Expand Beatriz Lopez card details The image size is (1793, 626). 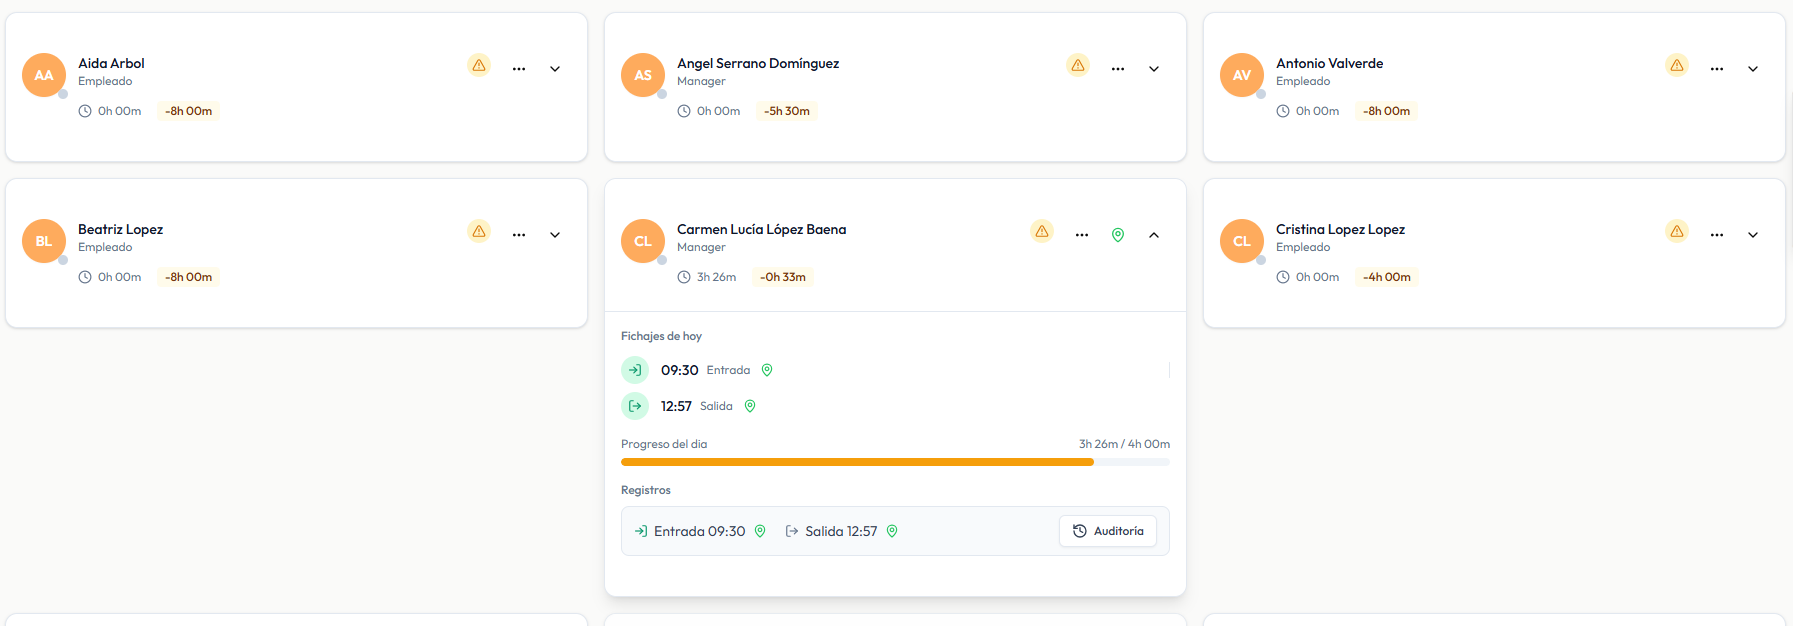555,235
